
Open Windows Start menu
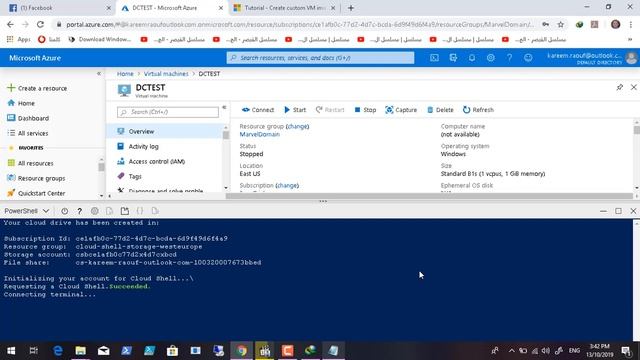11,351
